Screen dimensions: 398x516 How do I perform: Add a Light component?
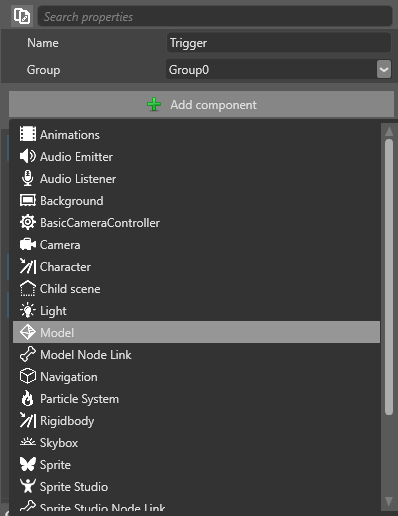(x=196, y=311)
